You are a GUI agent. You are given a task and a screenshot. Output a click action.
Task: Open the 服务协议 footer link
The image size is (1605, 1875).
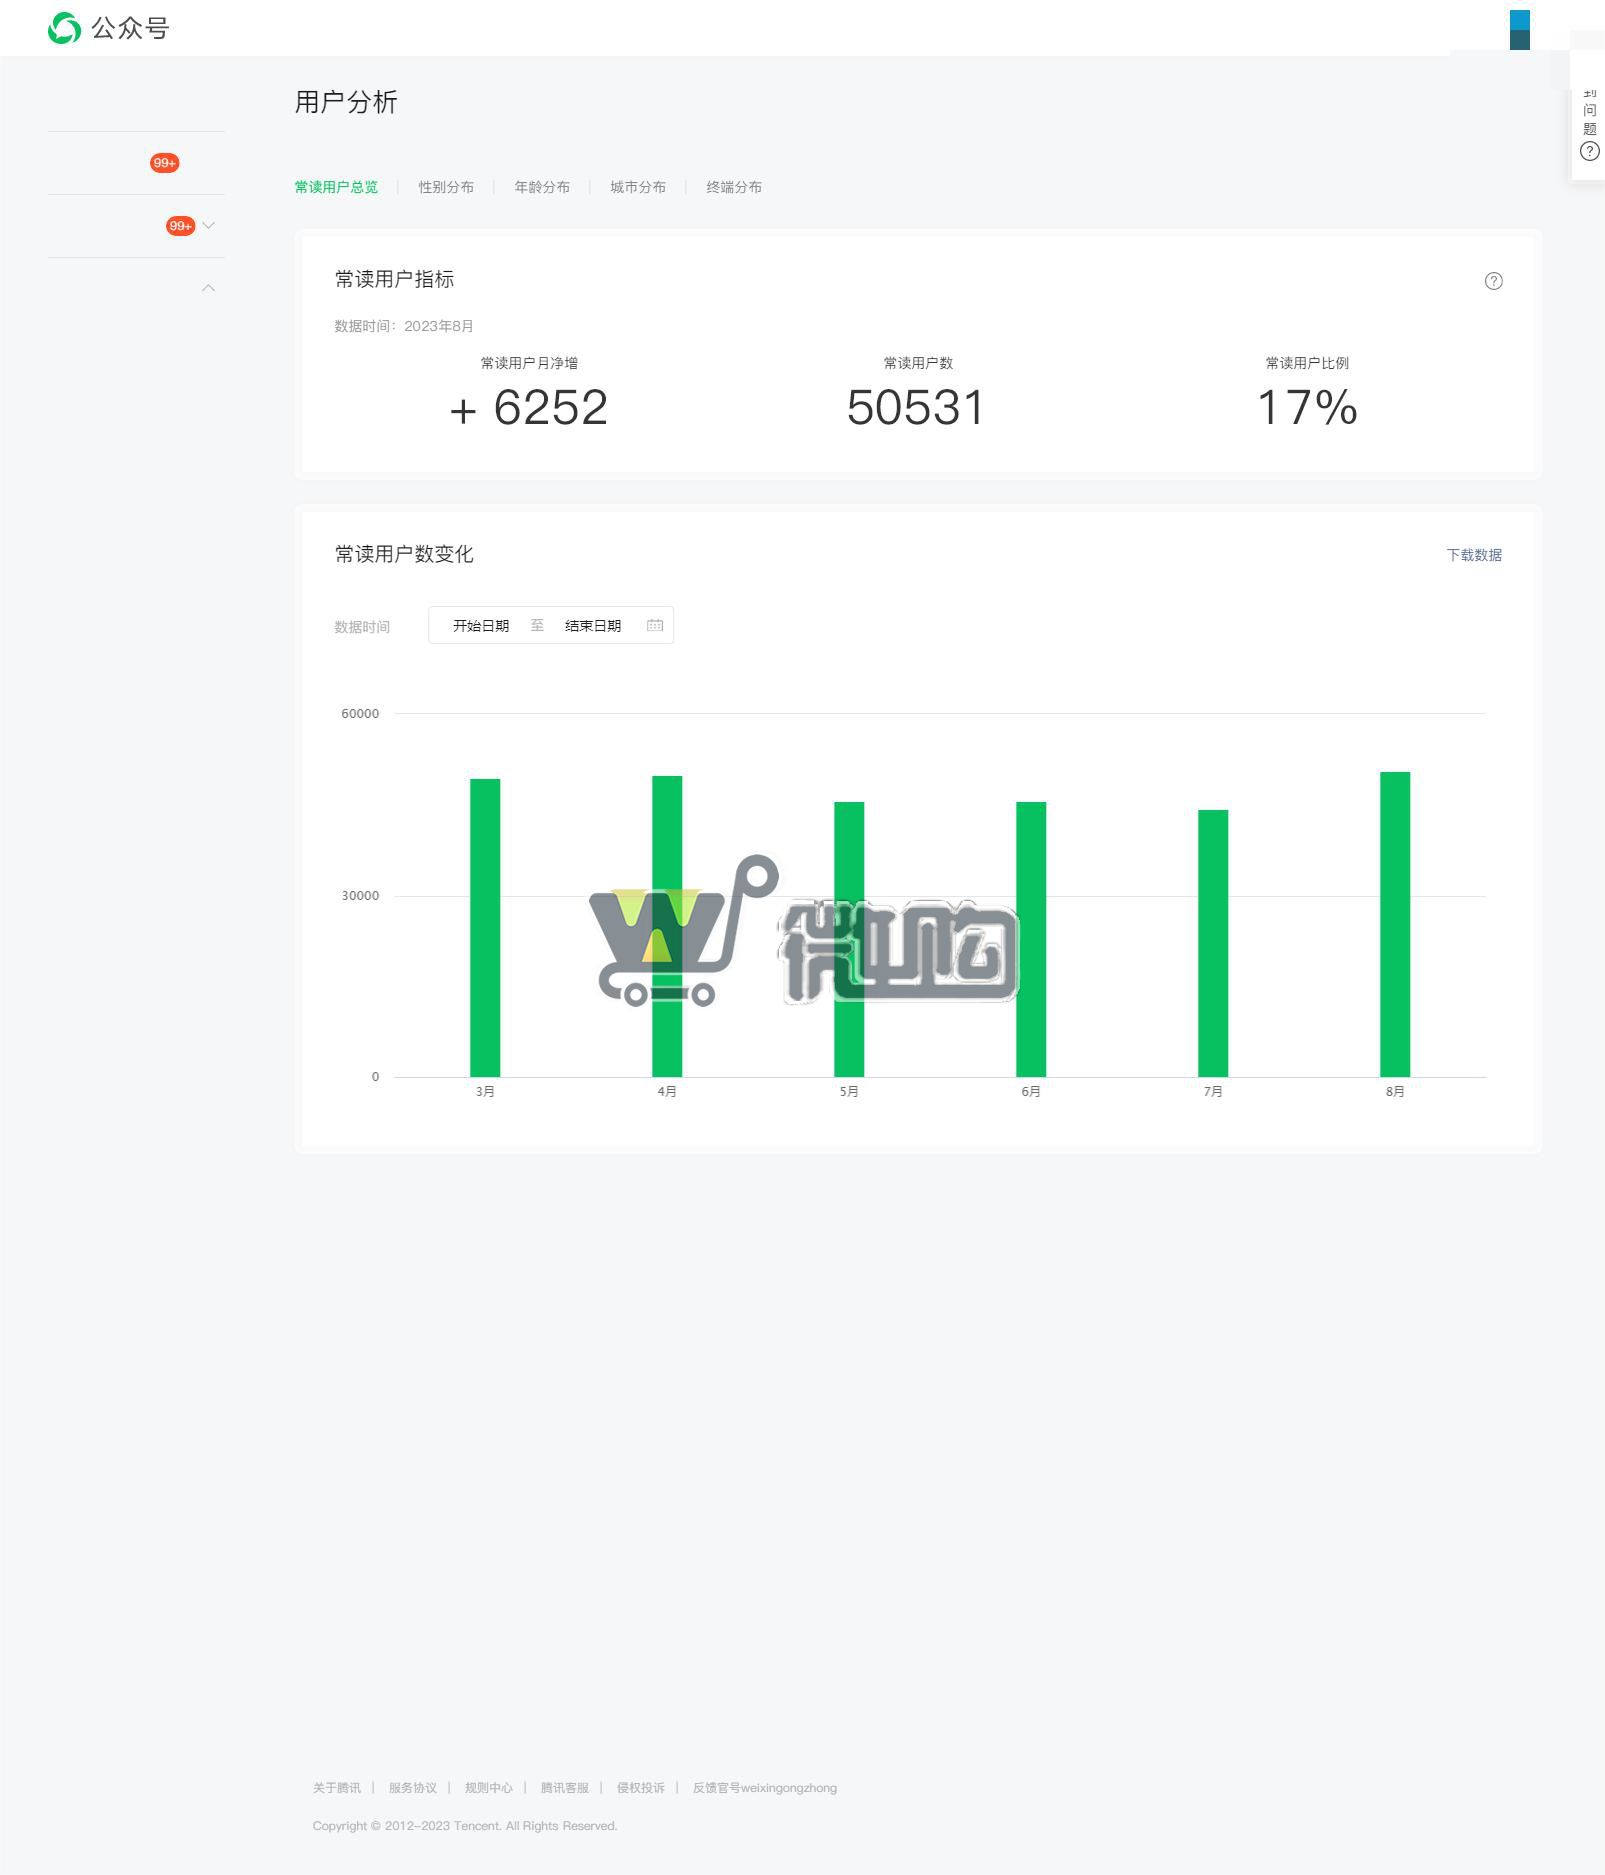[x=412, y=1788]
